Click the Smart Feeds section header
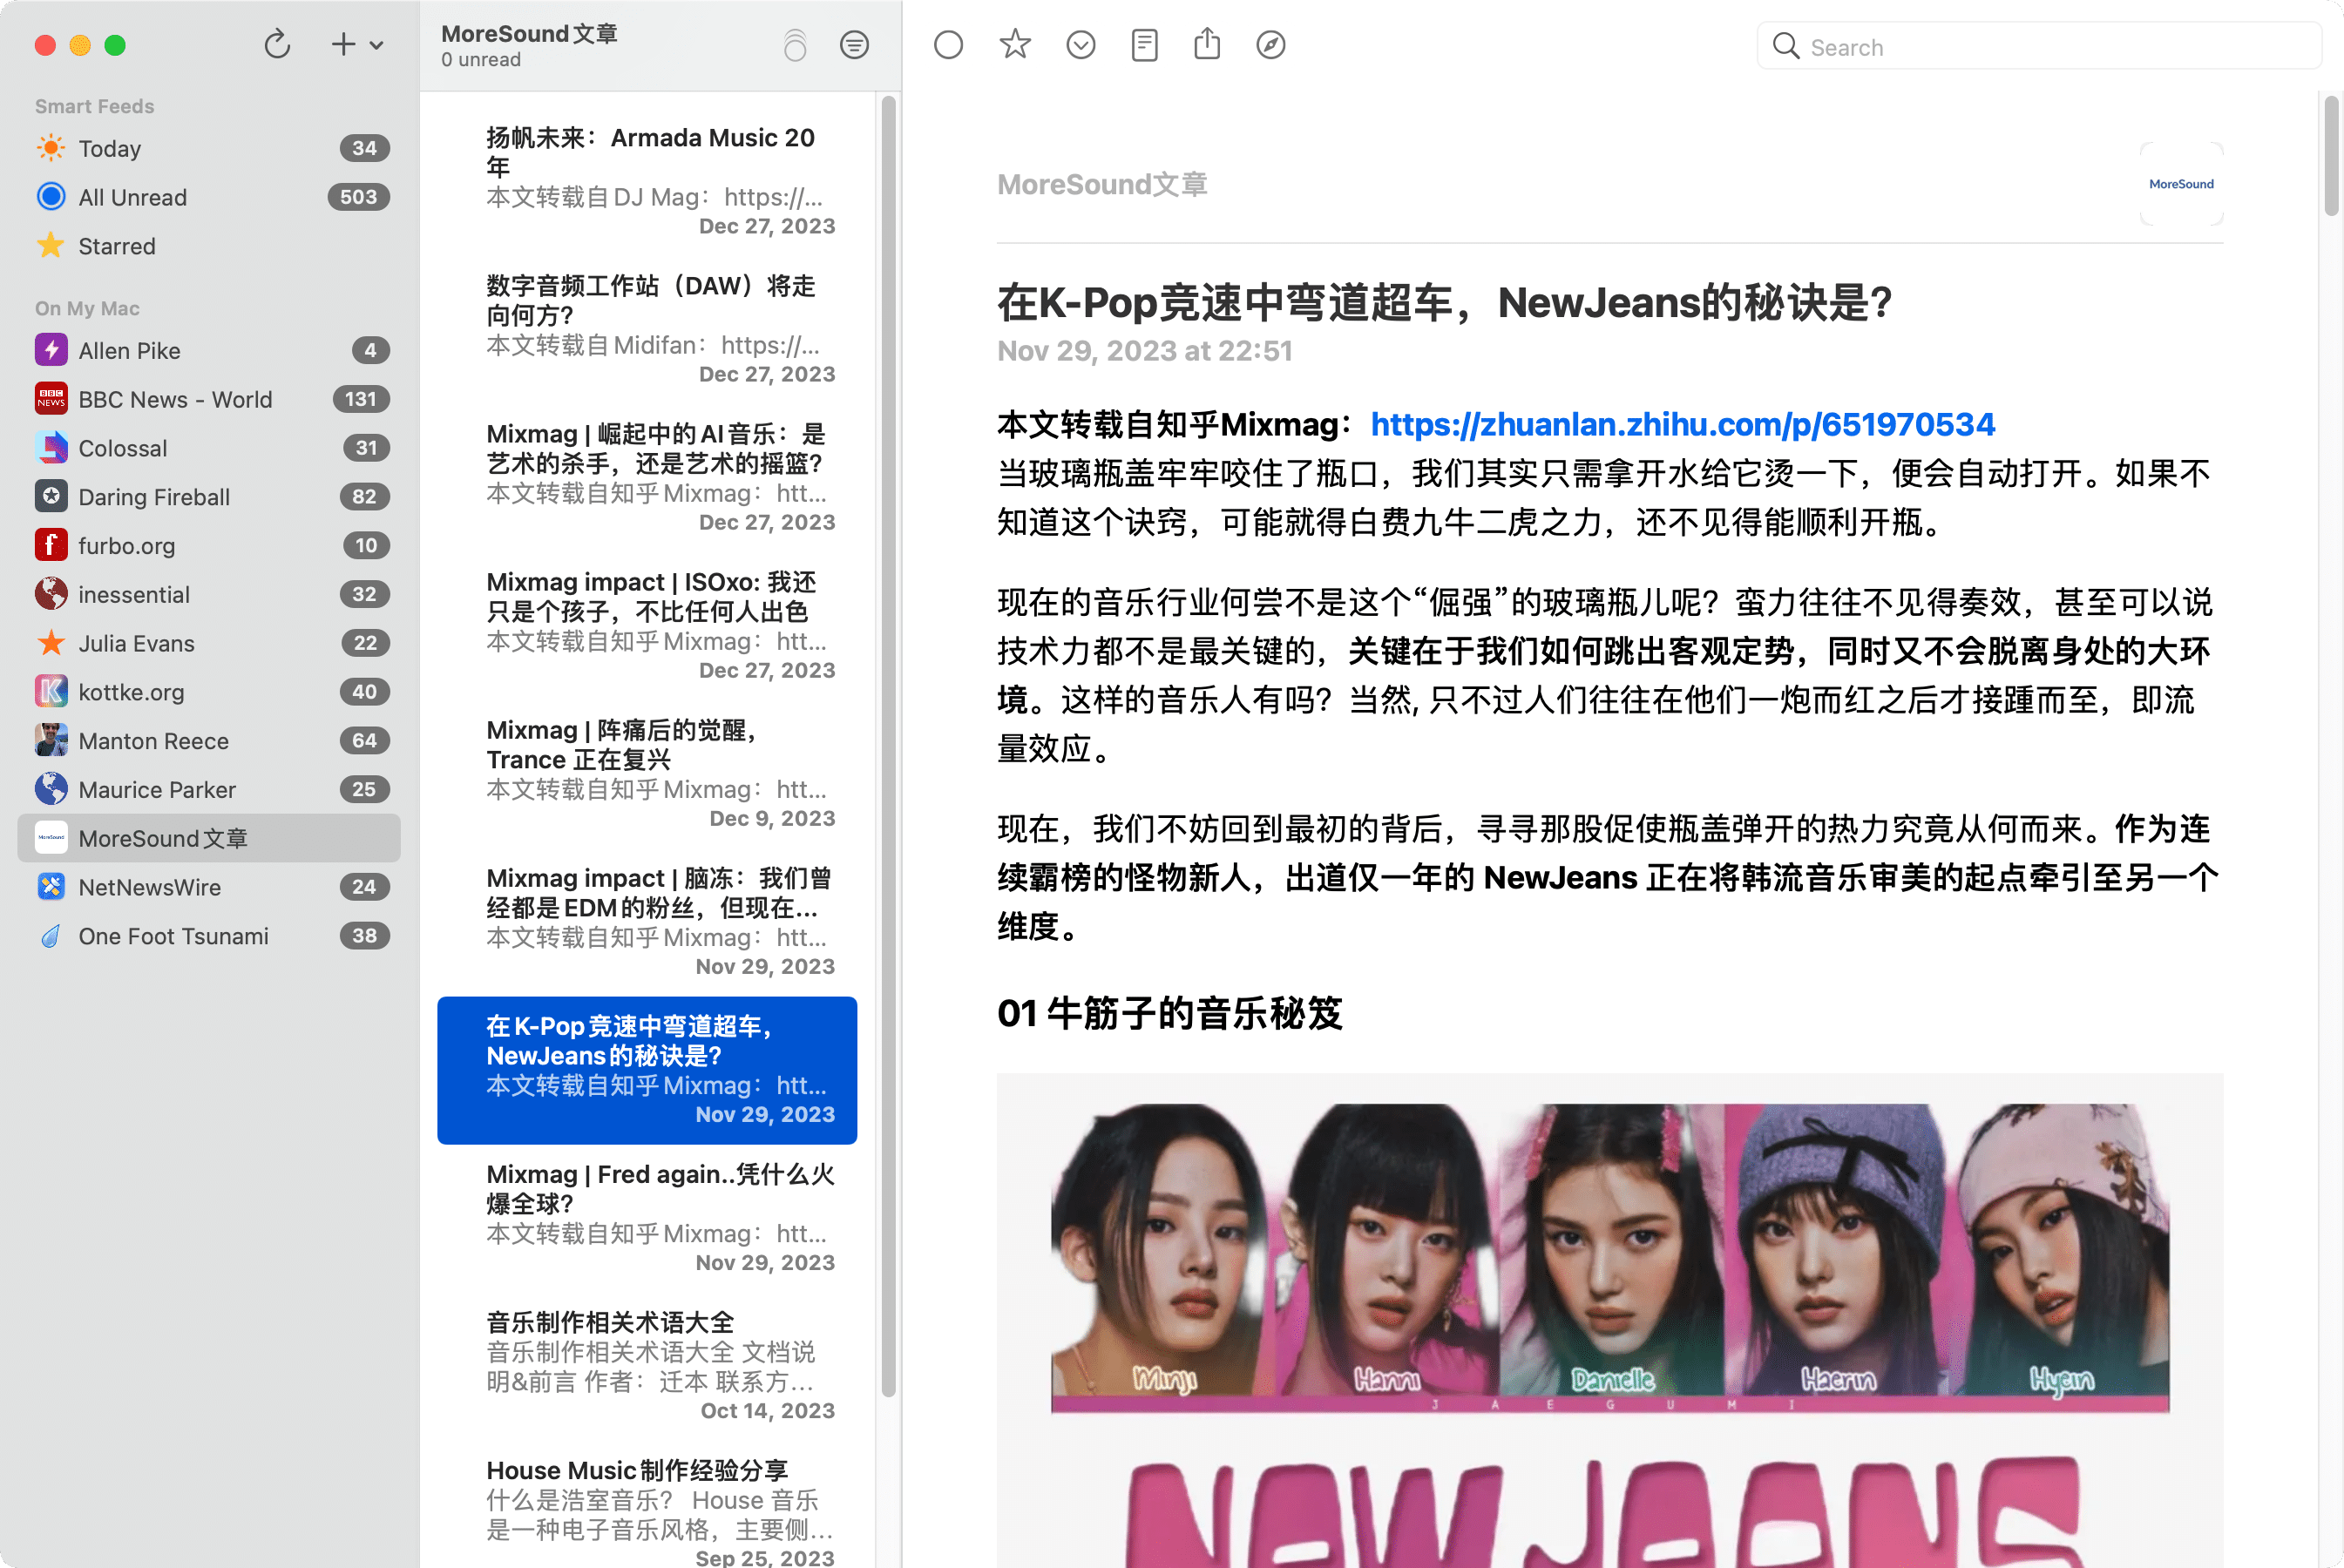 tap(94, 106)
